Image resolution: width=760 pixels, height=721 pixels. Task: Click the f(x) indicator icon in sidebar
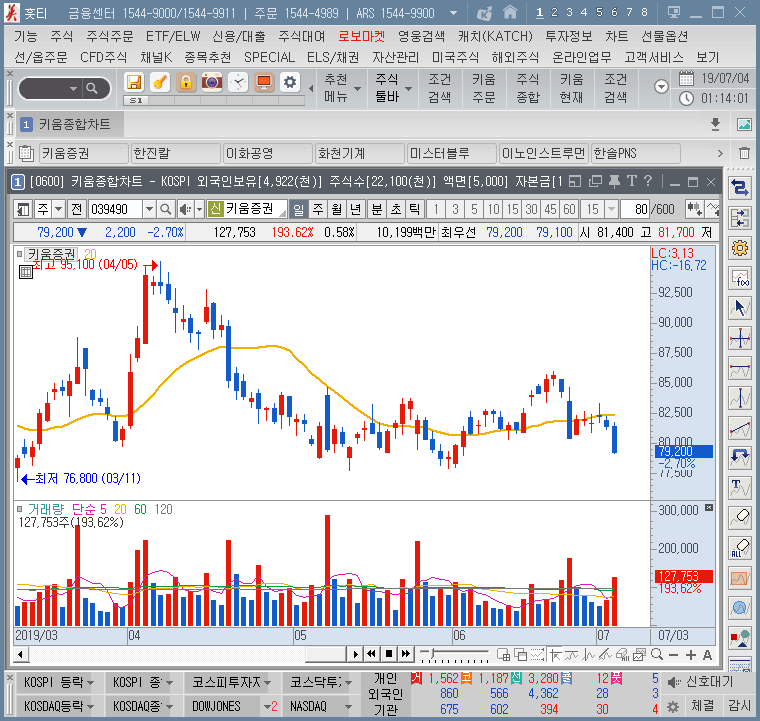740,278
